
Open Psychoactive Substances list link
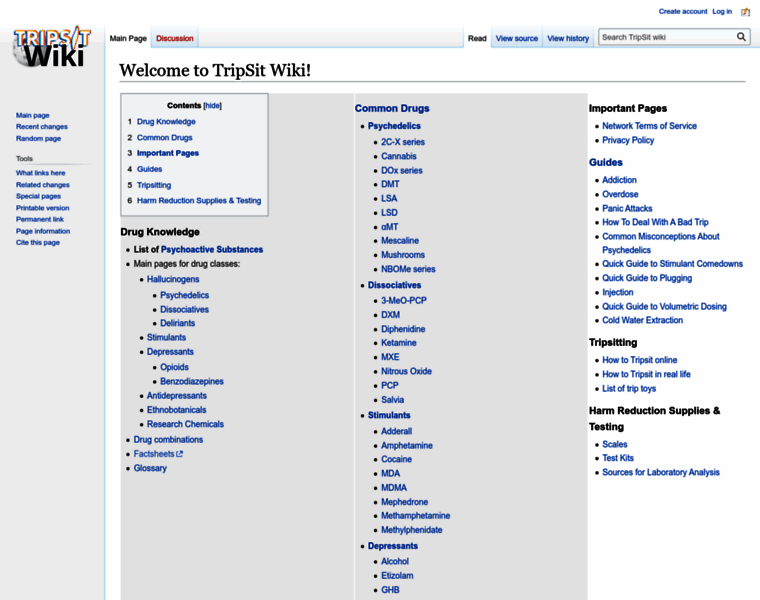point(212,250)
